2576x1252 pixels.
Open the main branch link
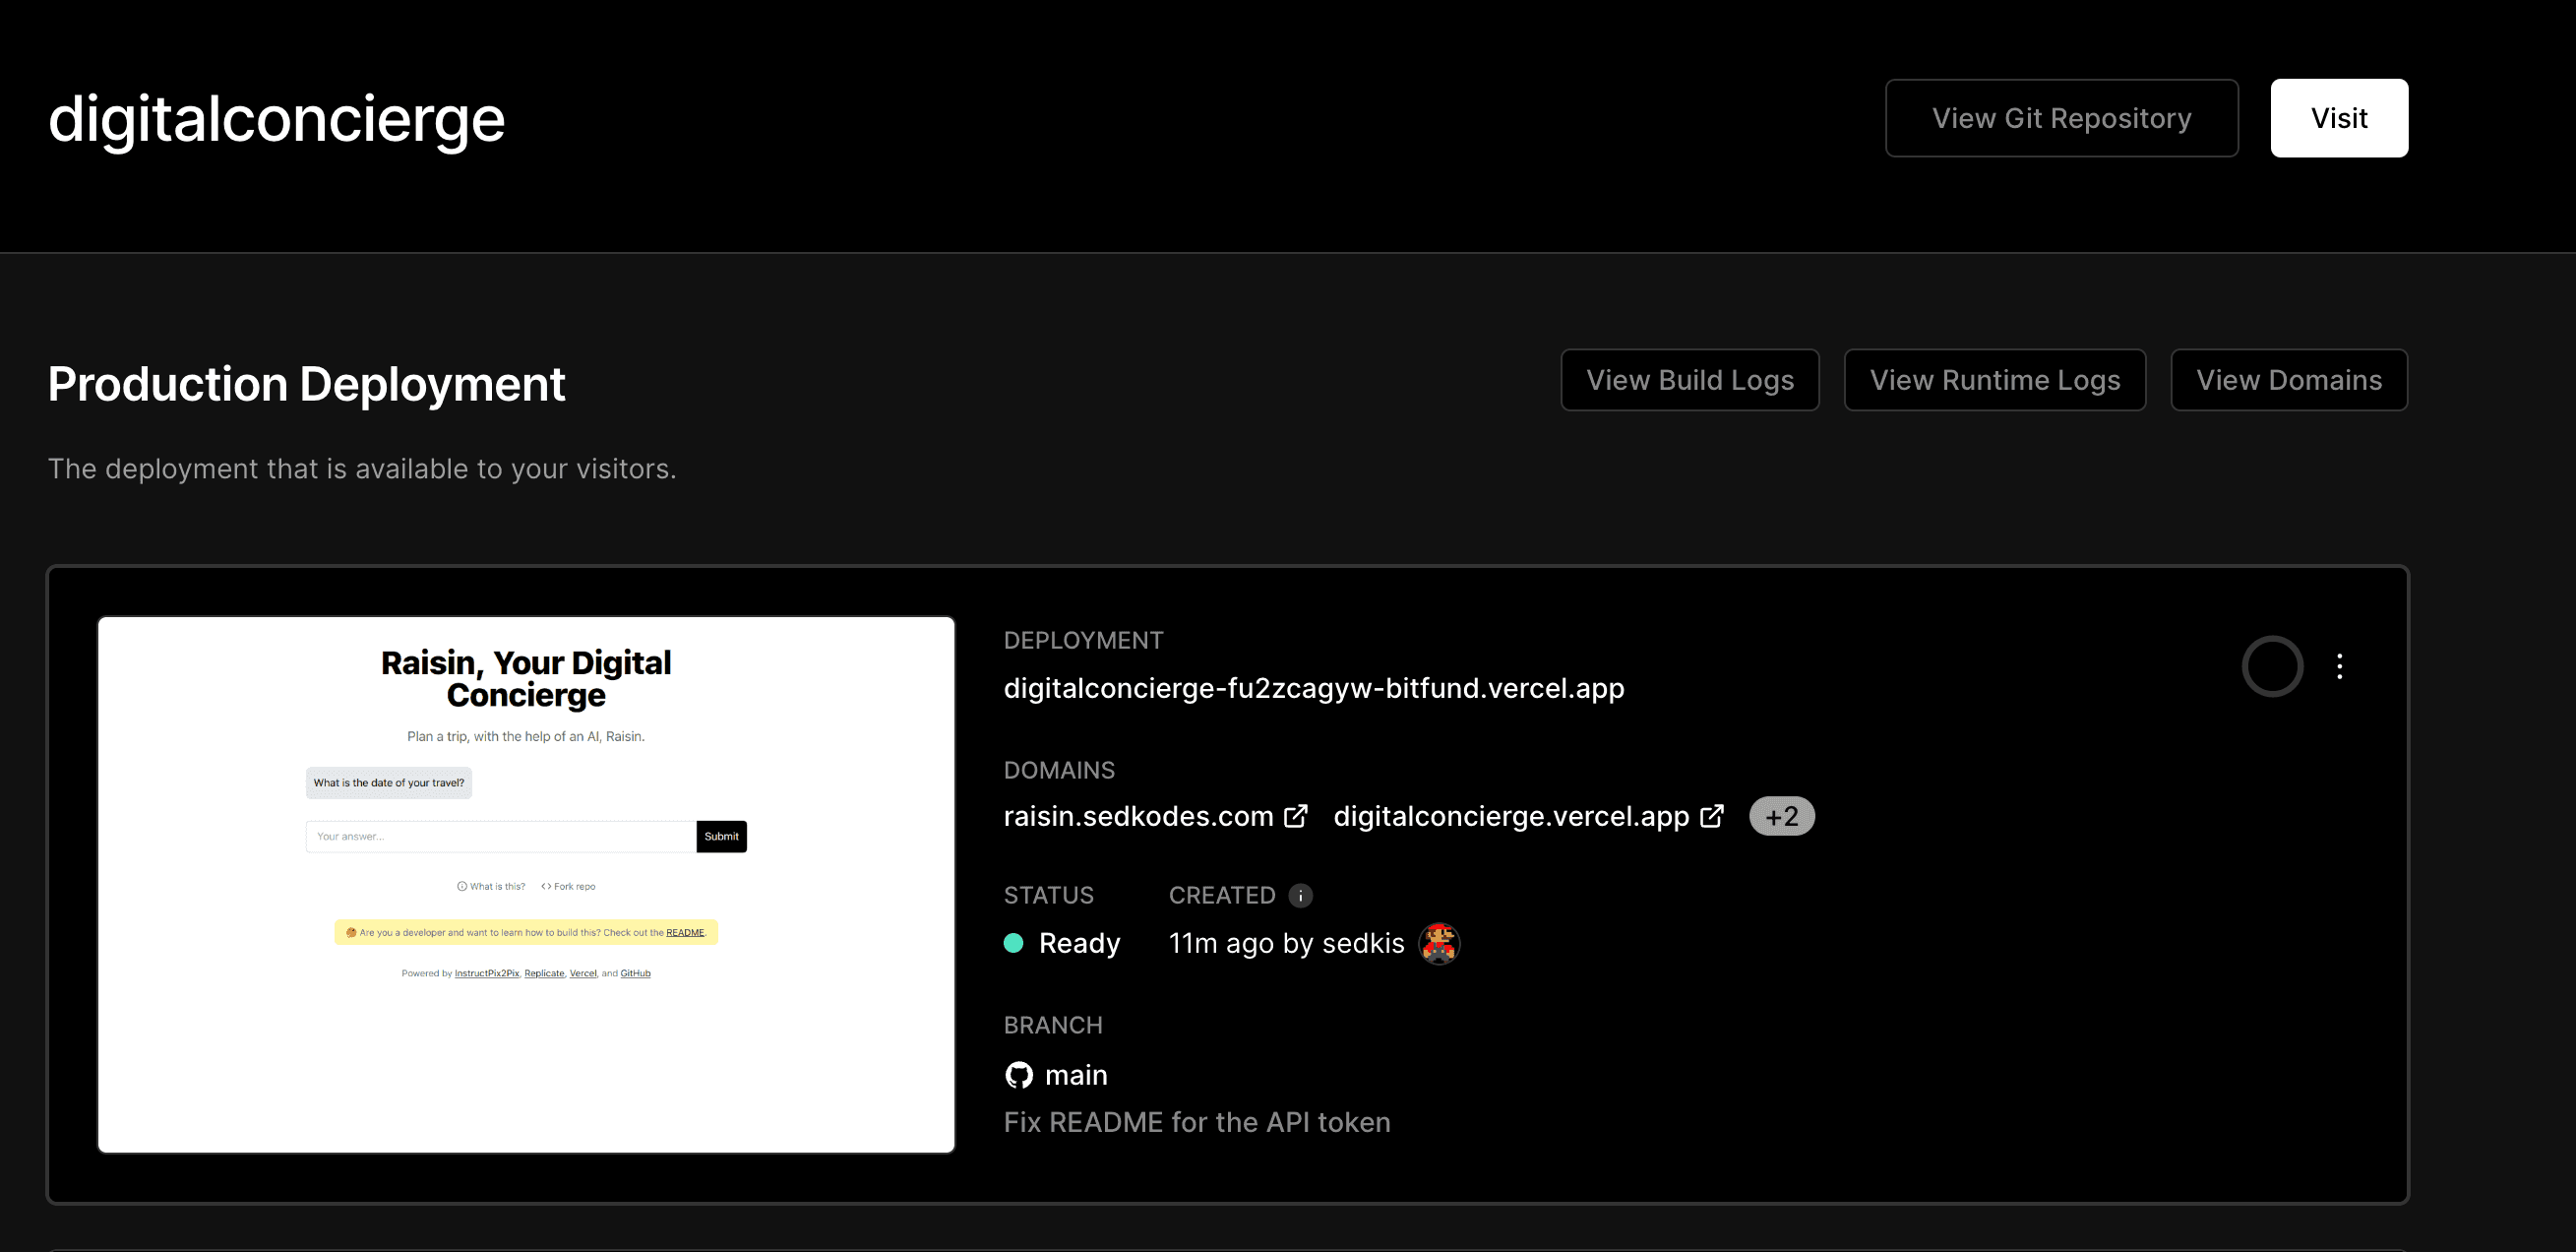point(1076,1075)
